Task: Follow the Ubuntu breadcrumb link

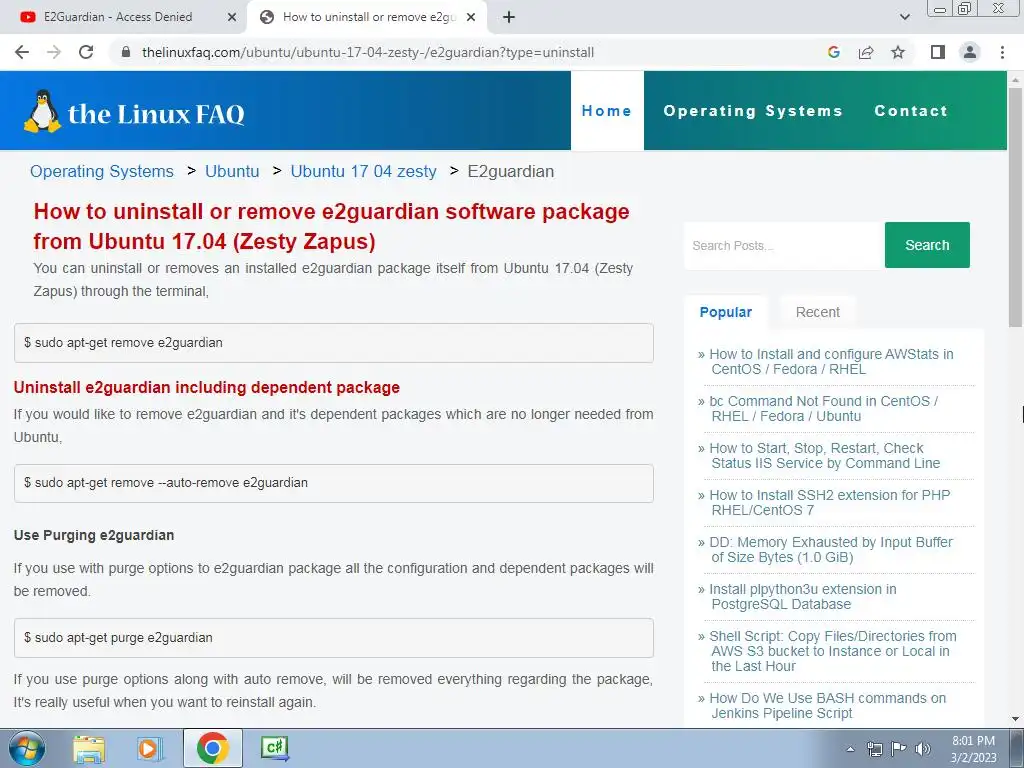Action: pyautogui.click(x=232, y=171)
